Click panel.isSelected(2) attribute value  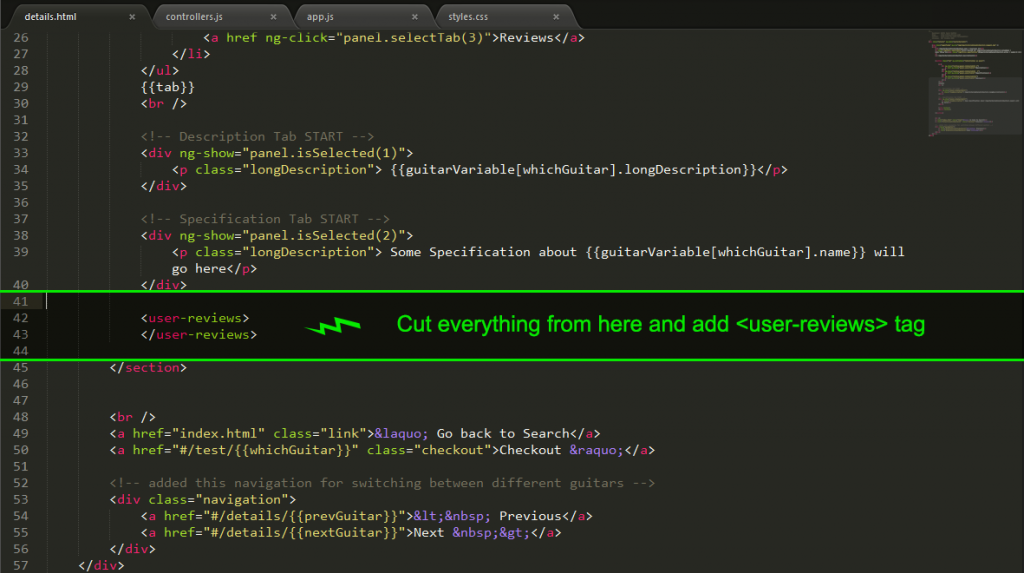[324, 235]
